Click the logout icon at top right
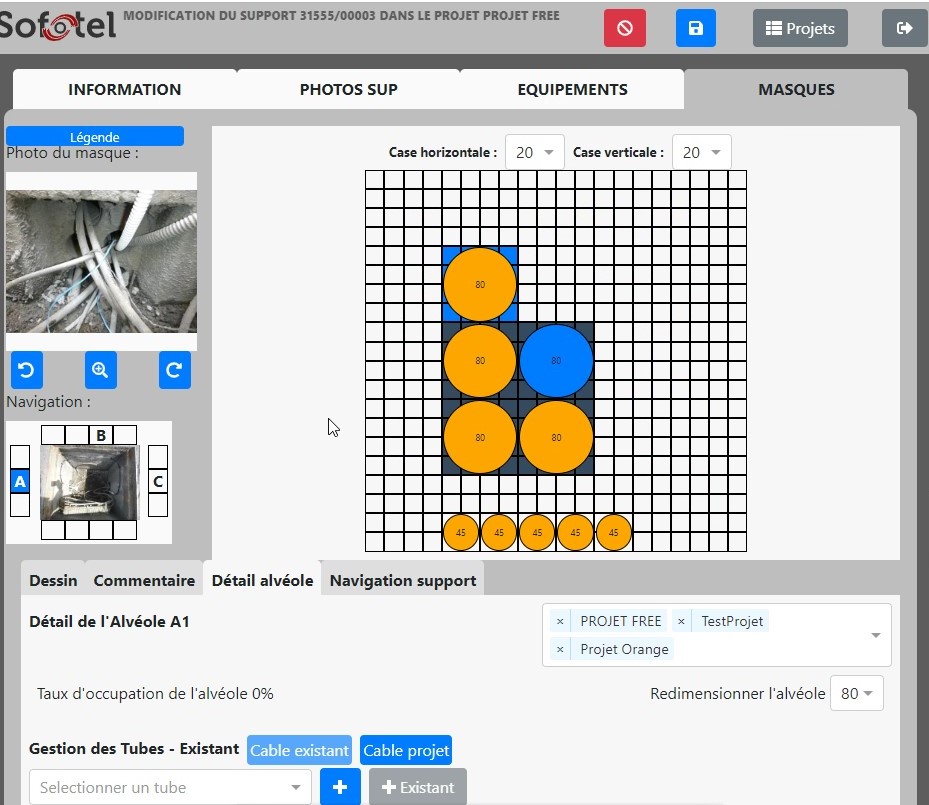The height and width of the screenshot is (805, 929). 903,27
